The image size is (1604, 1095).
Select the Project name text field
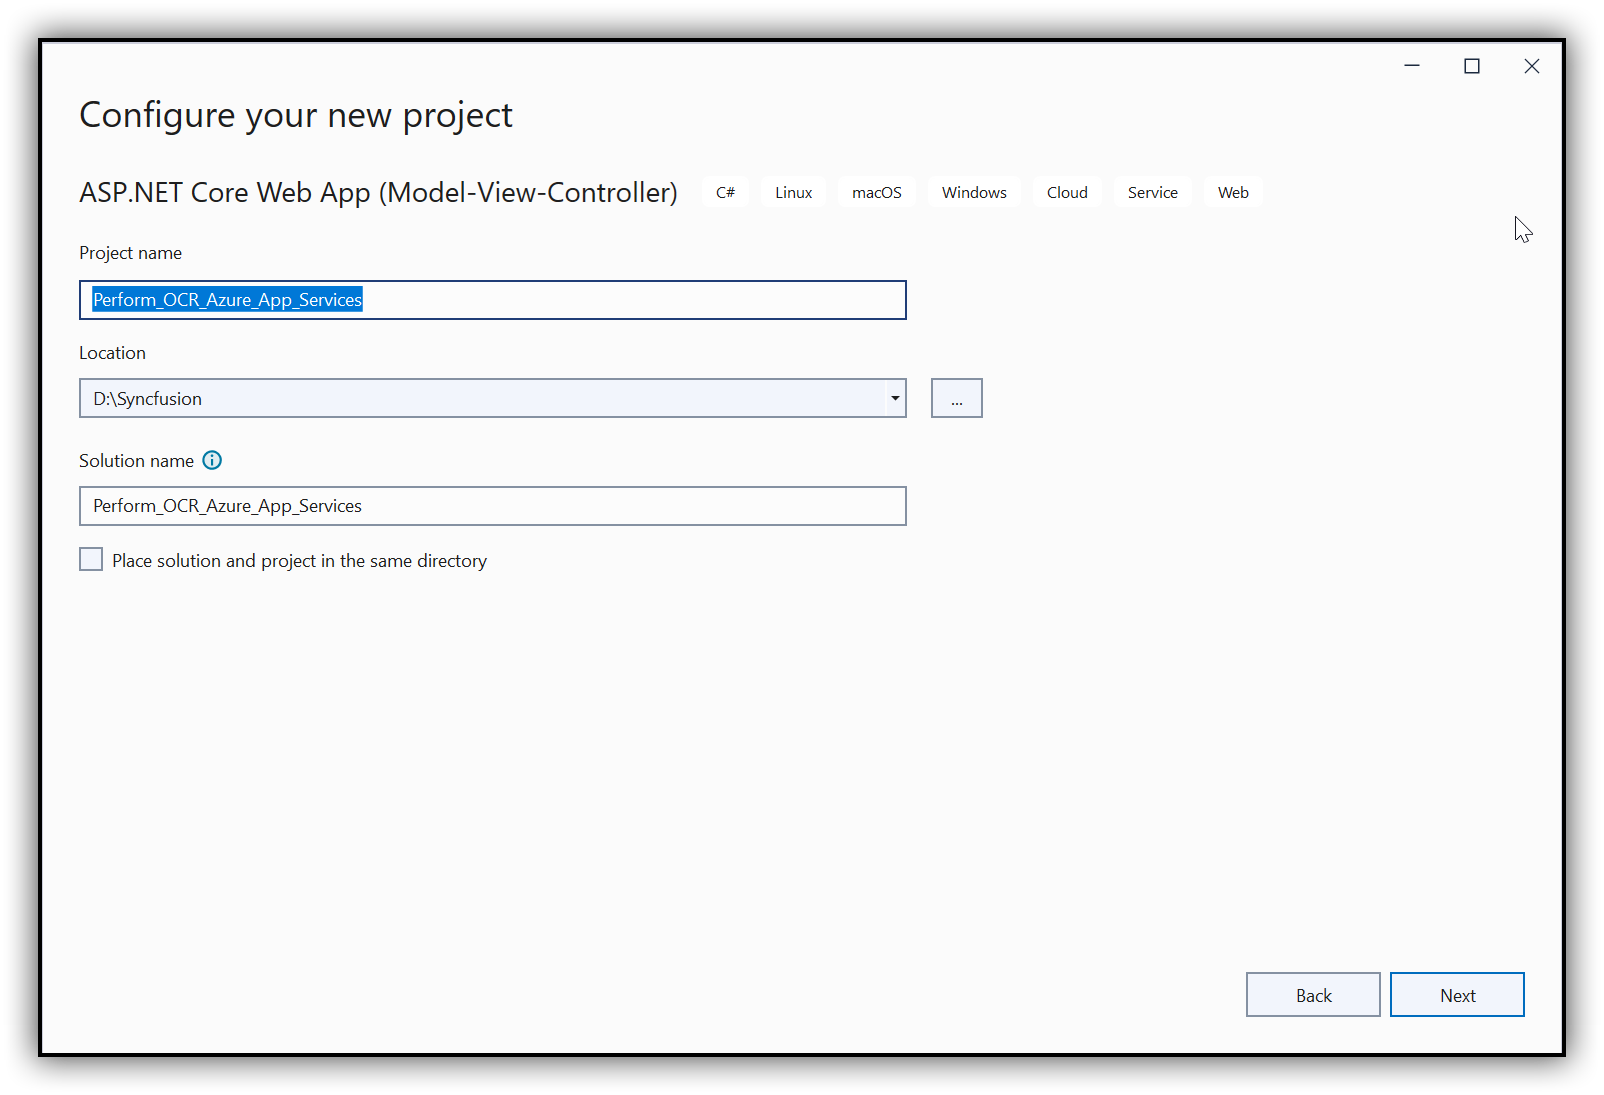(492, 300)
